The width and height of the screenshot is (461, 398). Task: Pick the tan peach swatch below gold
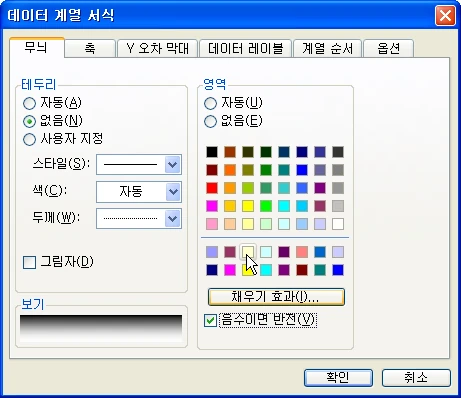tap(230, 224)
